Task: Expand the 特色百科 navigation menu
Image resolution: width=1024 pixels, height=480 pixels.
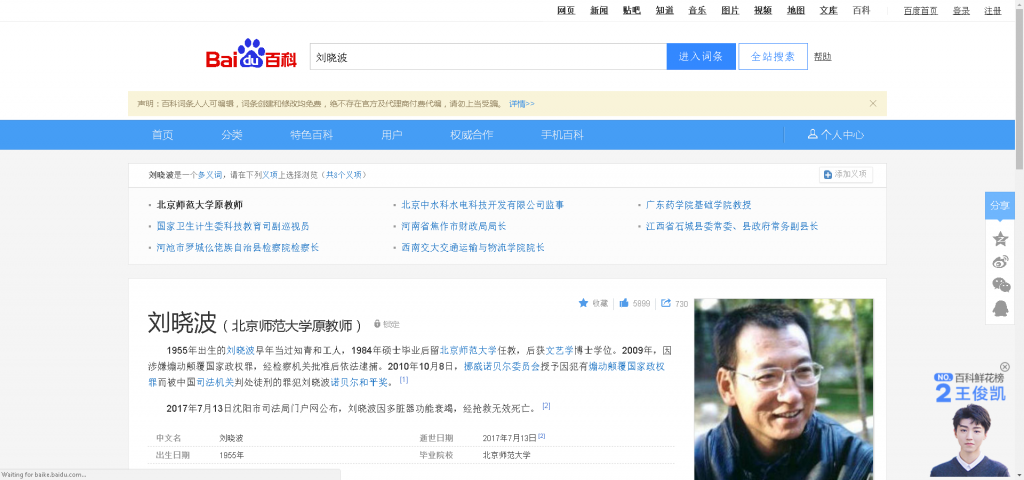Action: coord(311,135)
